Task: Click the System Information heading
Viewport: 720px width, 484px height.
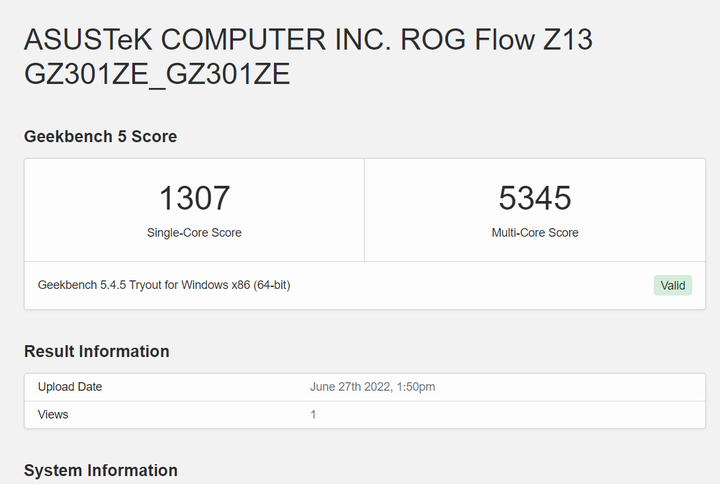Action: tap(100, 470)
